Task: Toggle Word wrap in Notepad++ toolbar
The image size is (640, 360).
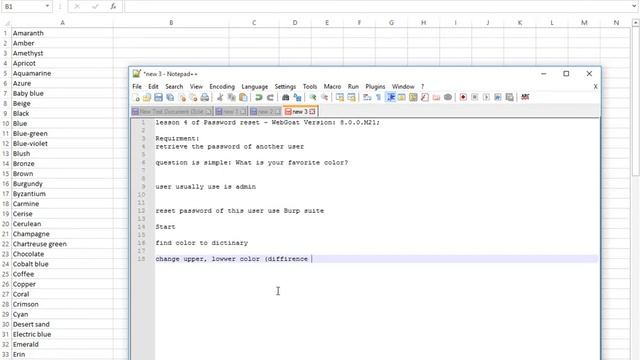Action: coord(367,97)
